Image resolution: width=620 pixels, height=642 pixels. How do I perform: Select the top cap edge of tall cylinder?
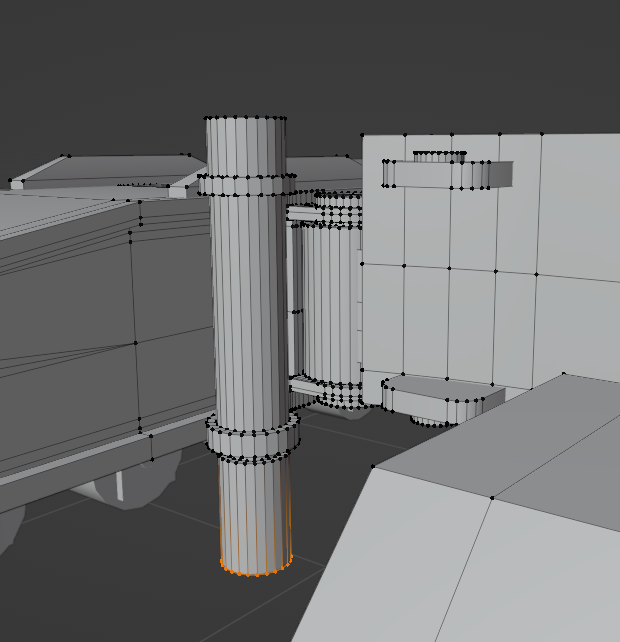[245, 118]
